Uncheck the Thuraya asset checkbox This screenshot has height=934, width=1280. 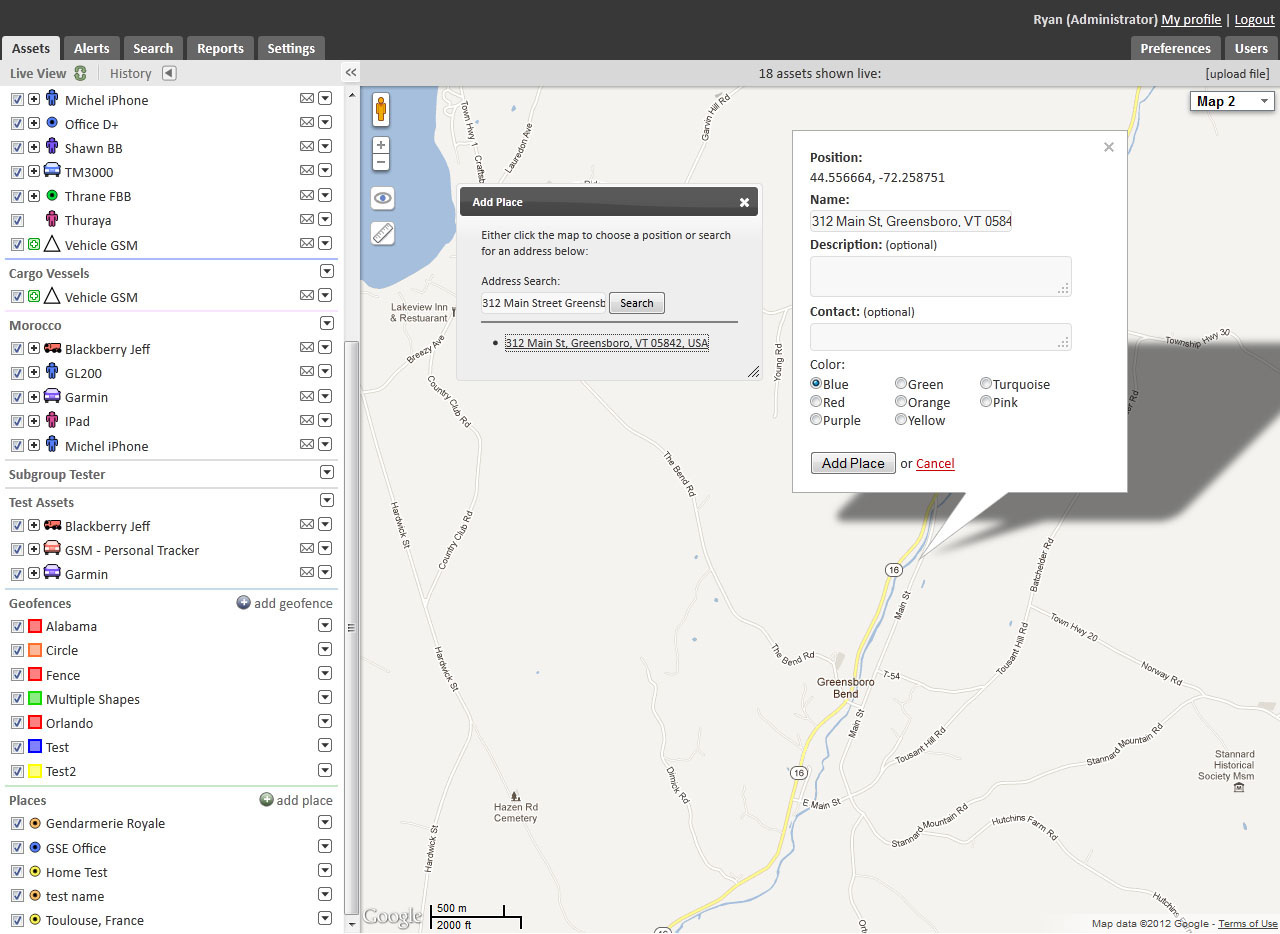17,219
